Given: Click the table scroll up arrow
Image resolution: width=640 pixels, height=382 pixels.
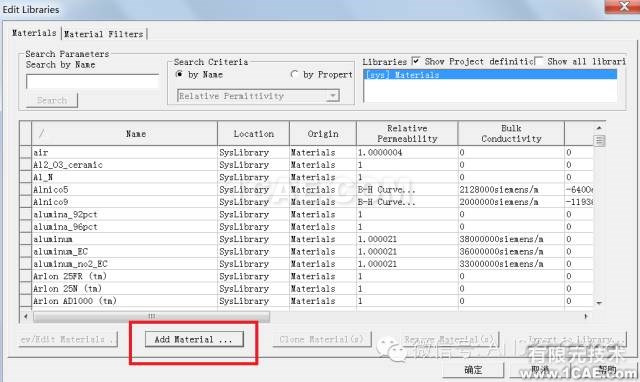Looking at the screenshot, I should pyautogui.click(x=599, y=128).
